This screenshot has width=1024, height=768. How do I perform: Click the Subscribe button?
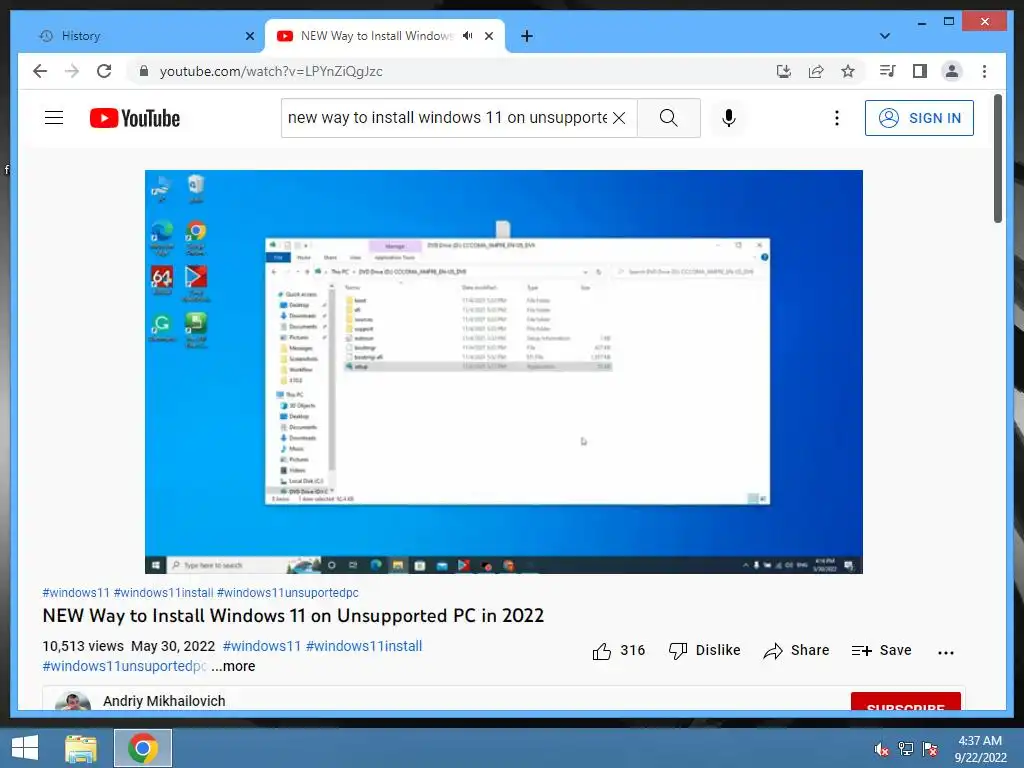pyautogui.click(x=905, y=702)
